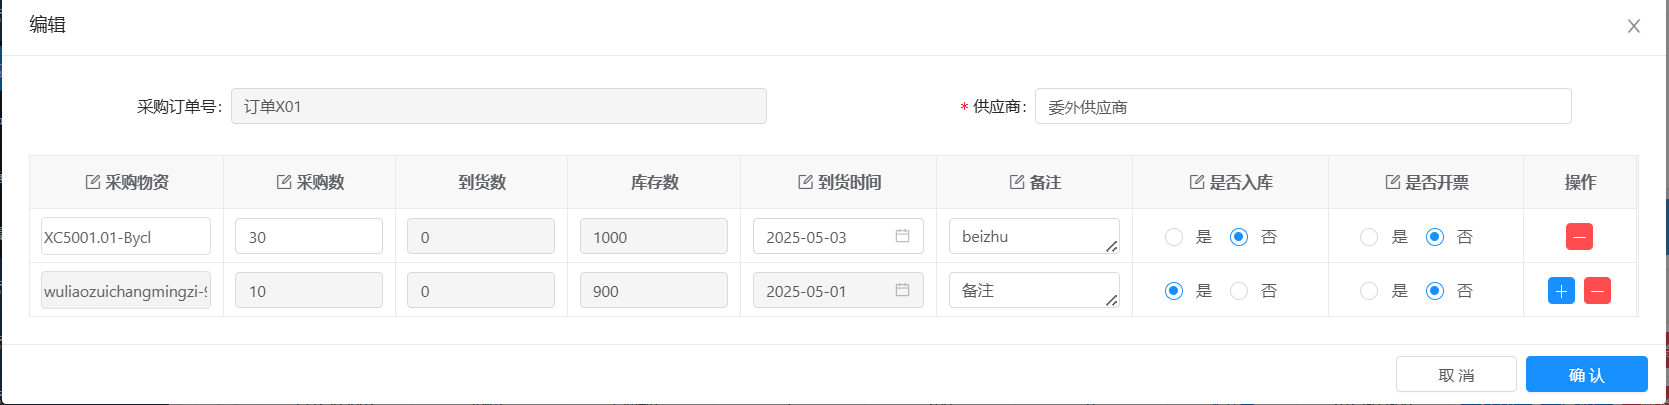Image resolution: width=1669 pixels, height=405 pixels.
Task: Select 是 for 是否入库 in first row
Action: [x=1174, y=237]
